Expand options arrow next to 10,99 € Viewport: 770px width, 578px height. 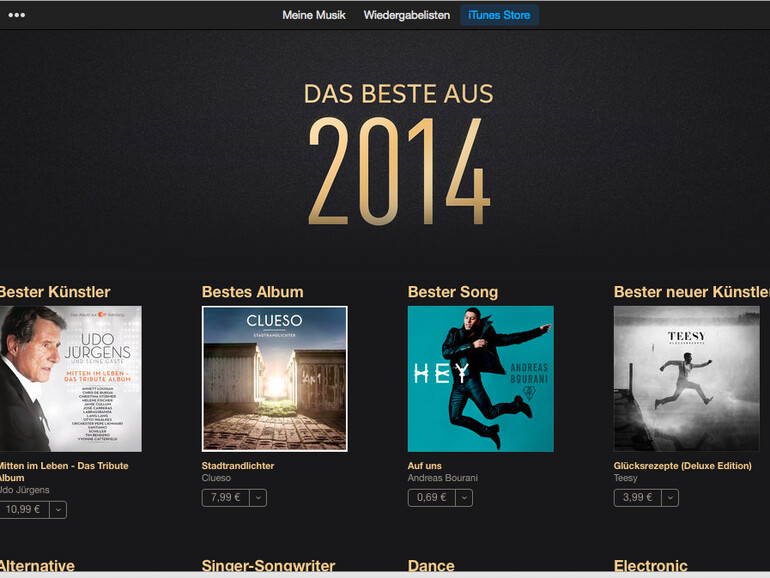58,510
